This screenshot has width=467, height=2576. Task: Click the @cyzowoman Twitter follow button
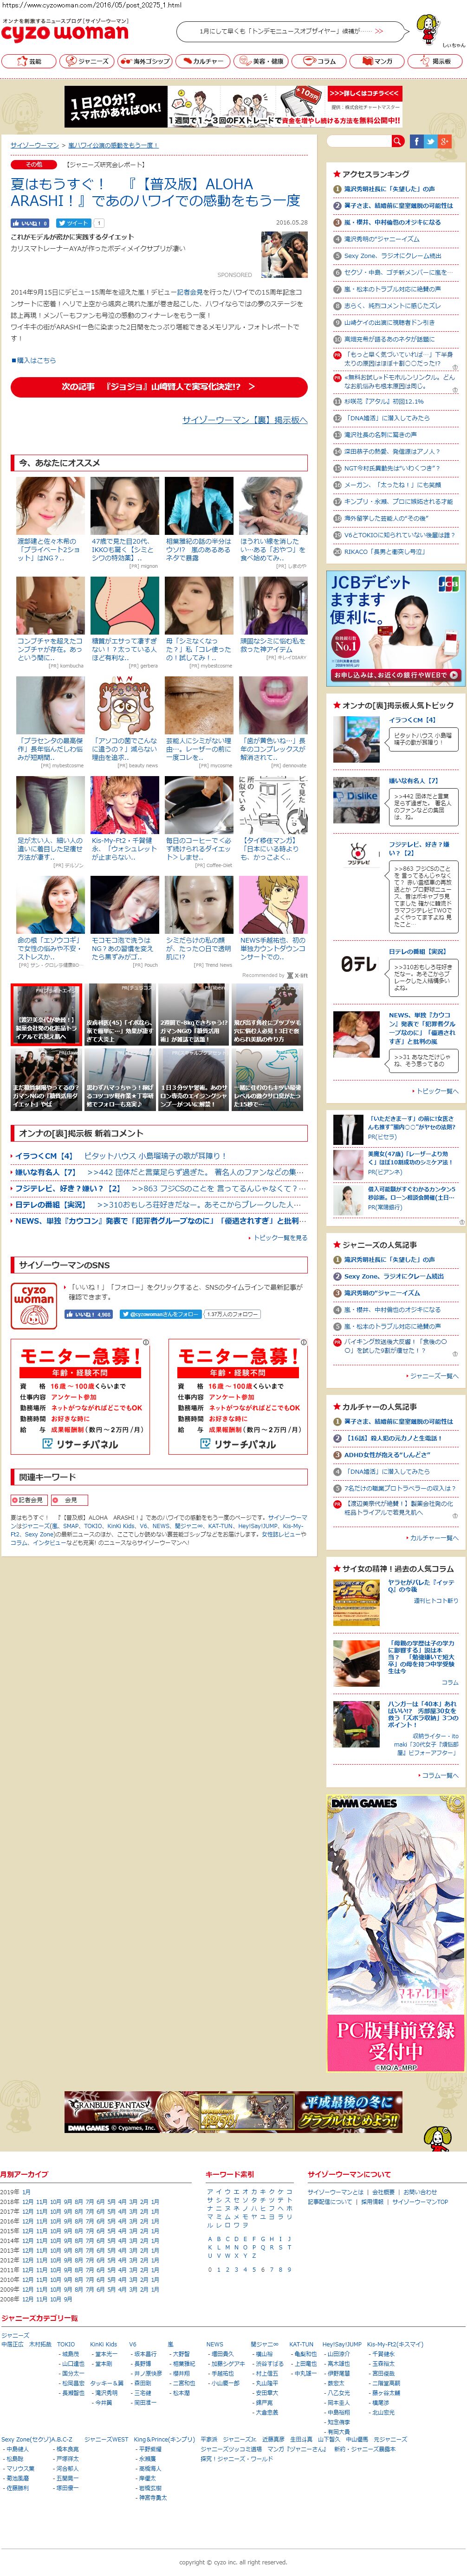tap(160, 1314)
